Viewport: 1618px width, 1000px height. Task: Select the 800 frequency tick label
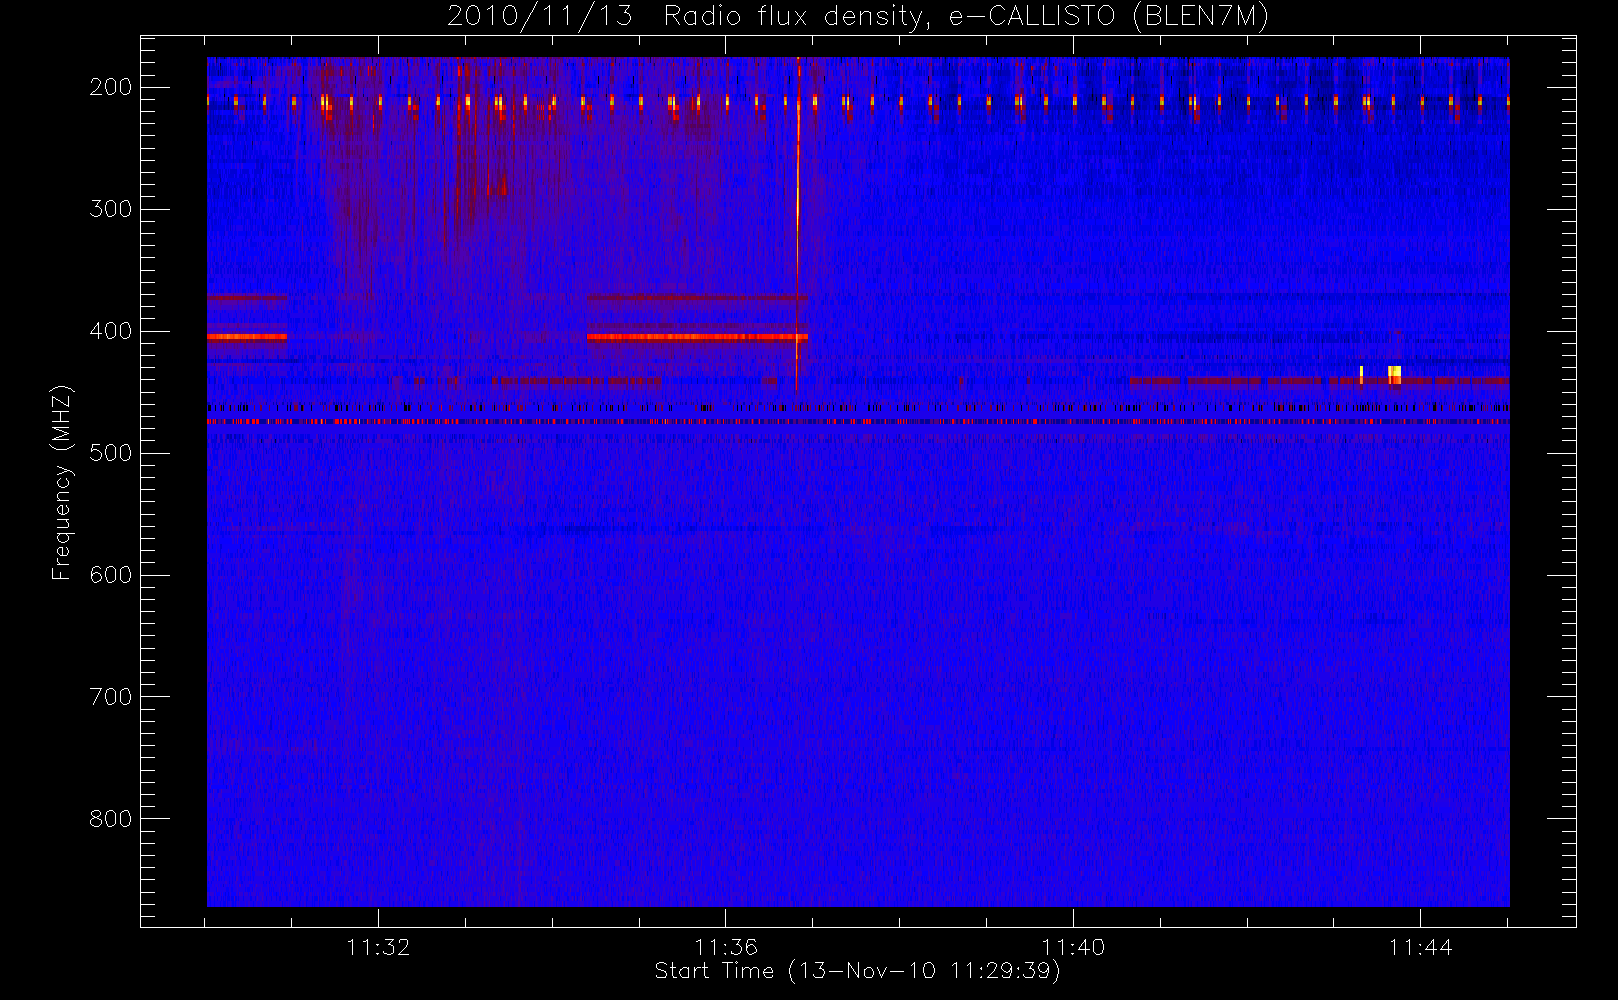[x=111, y=819]
